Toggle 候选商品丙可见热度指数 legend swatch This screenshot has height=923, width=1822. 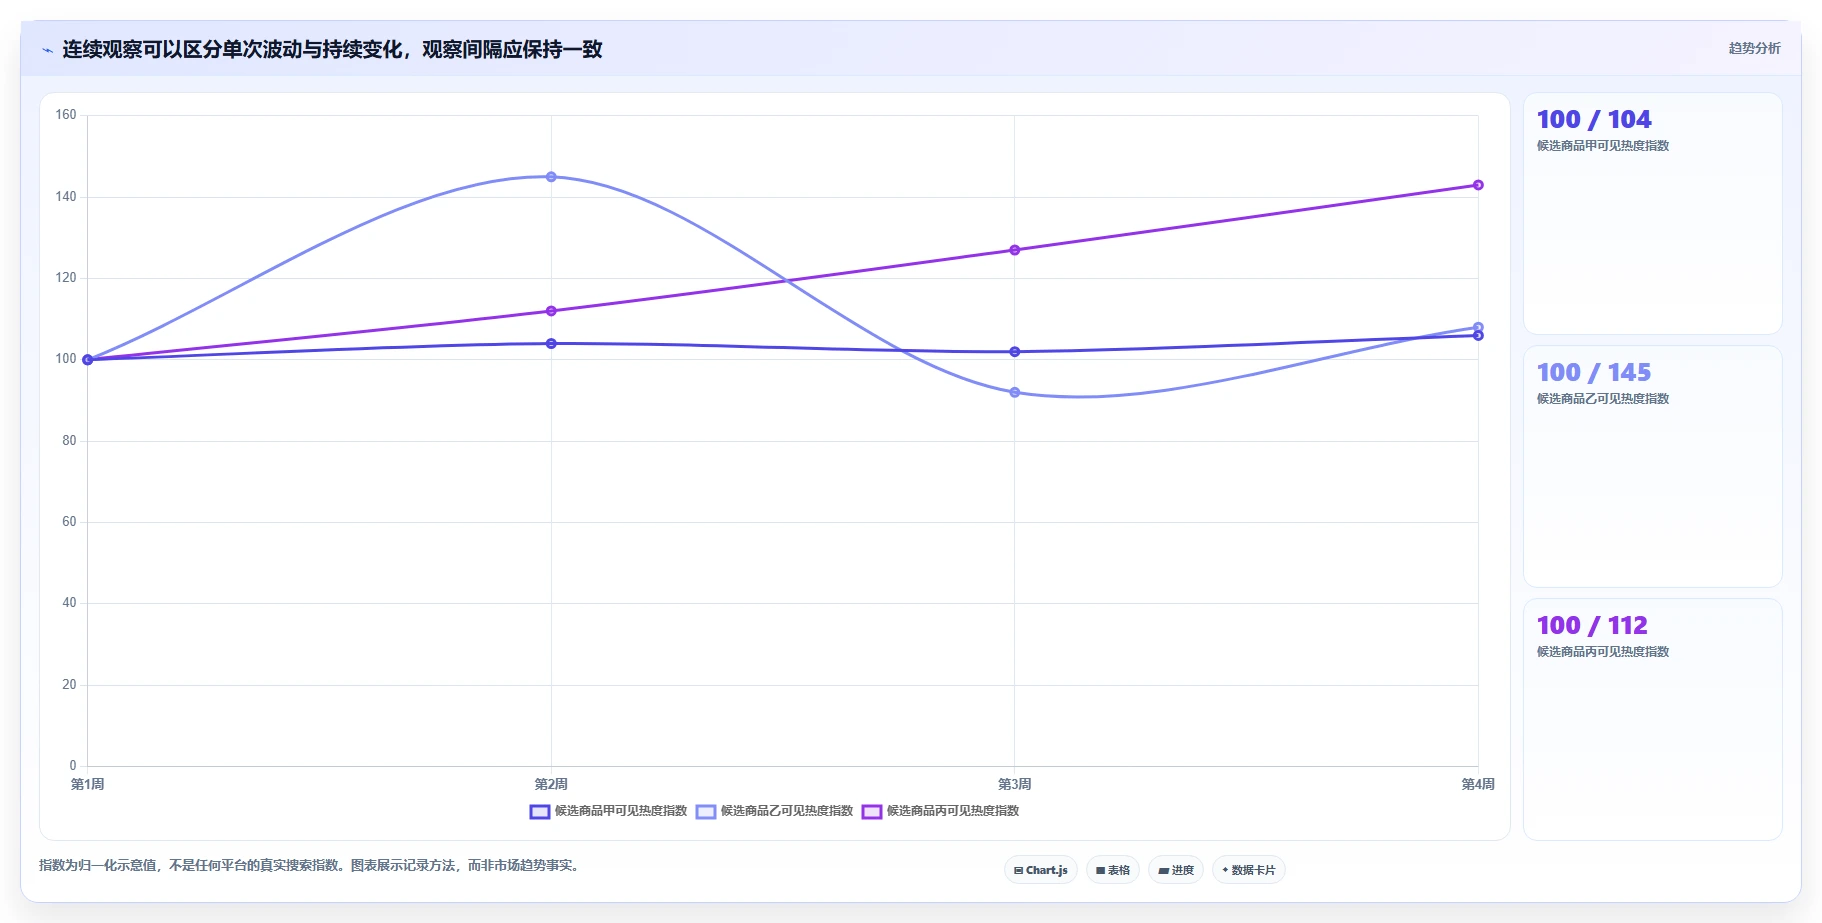tap(872, 812)
